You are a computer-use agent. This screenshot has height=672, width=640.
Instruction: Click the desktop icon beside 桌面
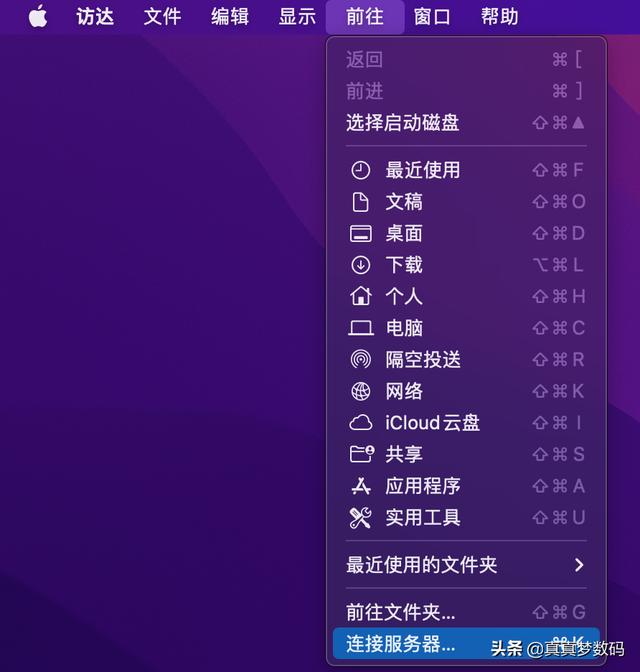(361, 234)
